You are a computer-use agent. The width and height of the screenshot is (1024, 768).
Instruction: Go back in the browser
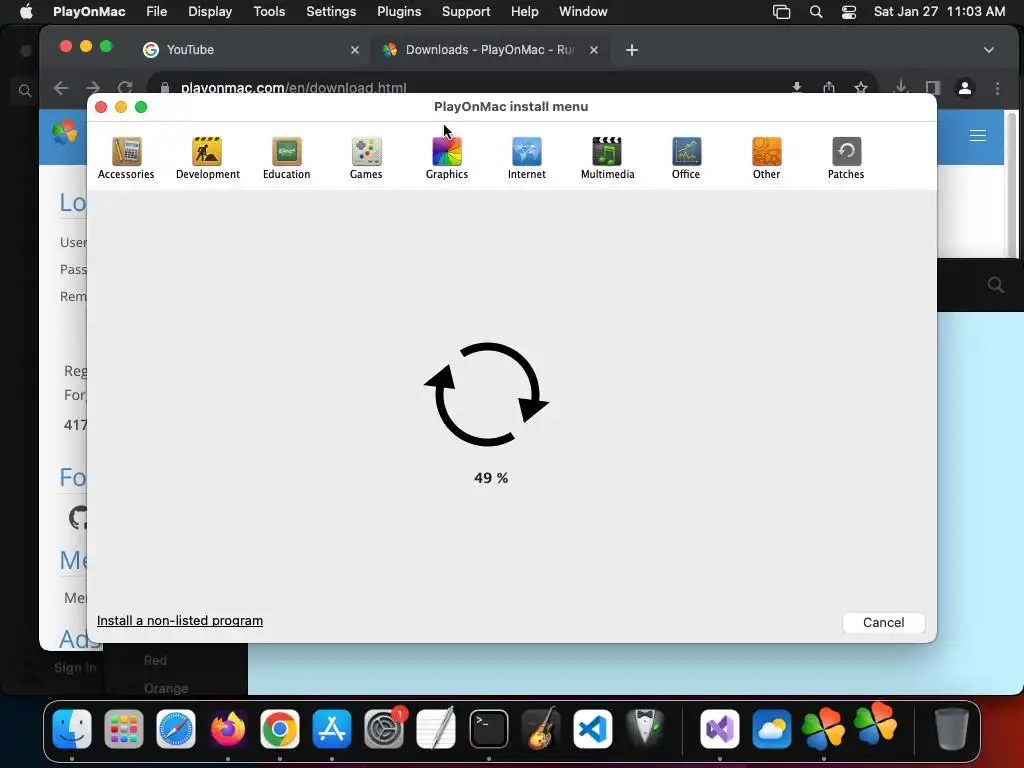point(61,88)
